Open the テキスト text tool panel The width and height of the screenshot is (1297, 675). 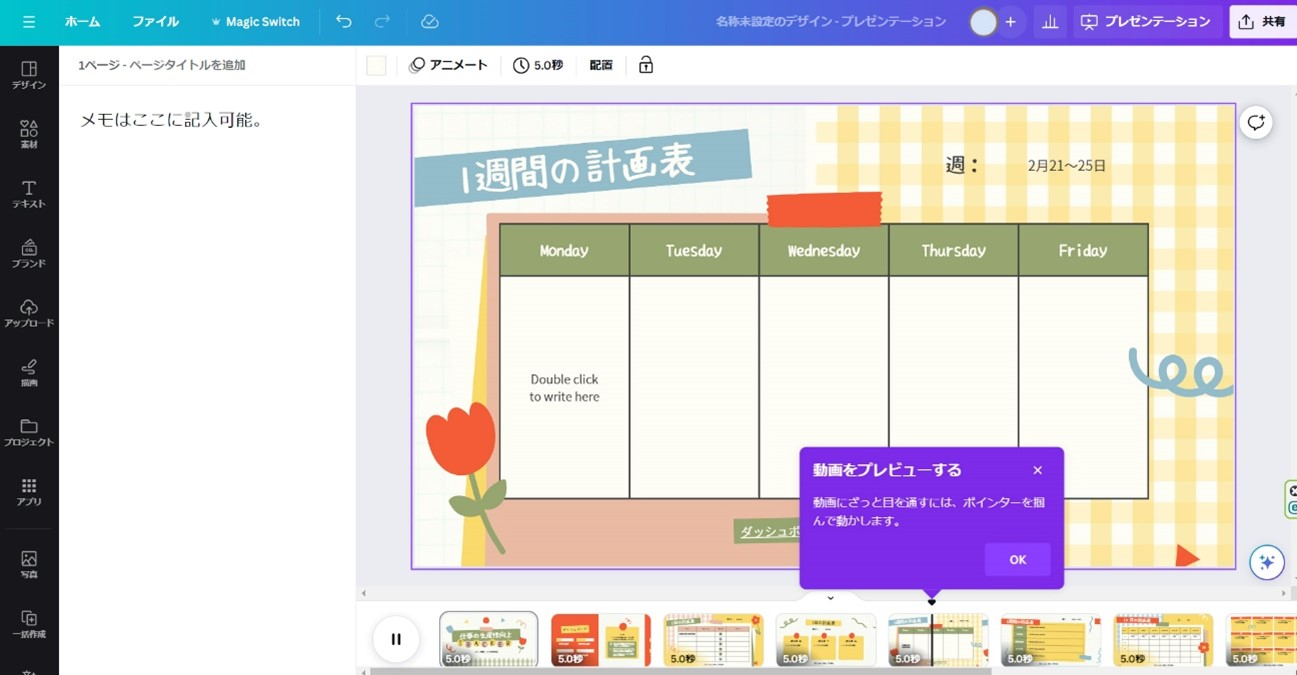click(29, 194)
